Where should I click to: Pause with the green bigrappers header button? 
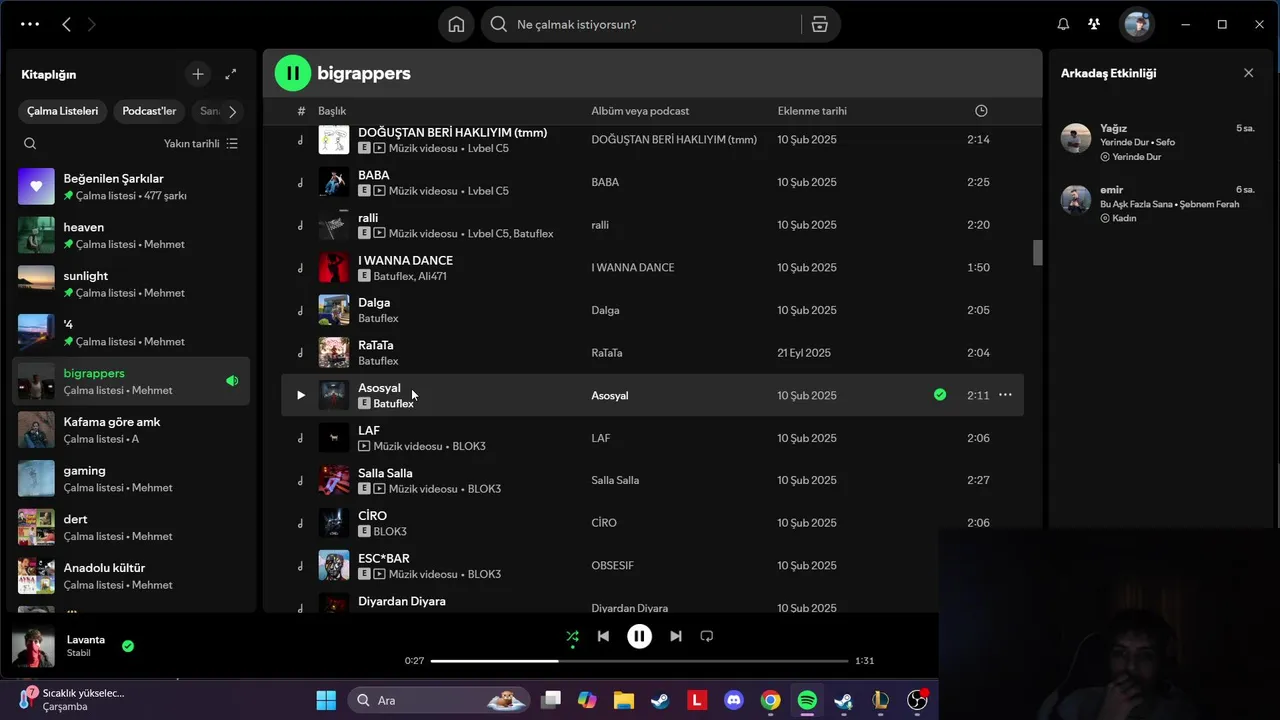click(293, 73)
